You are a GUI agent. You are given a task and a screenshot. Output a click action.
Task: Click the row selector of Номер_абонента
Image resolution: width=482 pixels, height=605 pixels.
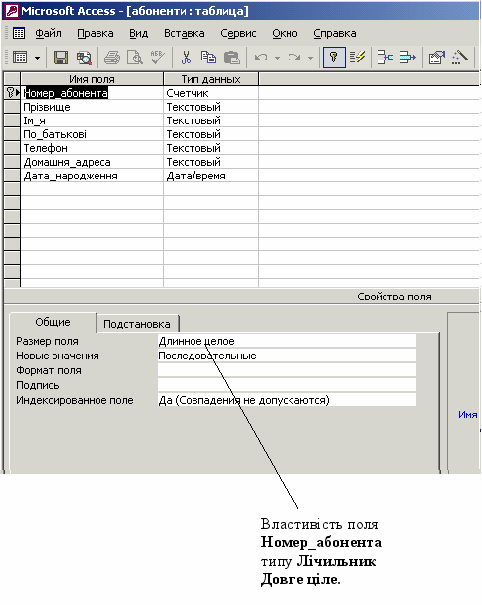coord(12,93)
